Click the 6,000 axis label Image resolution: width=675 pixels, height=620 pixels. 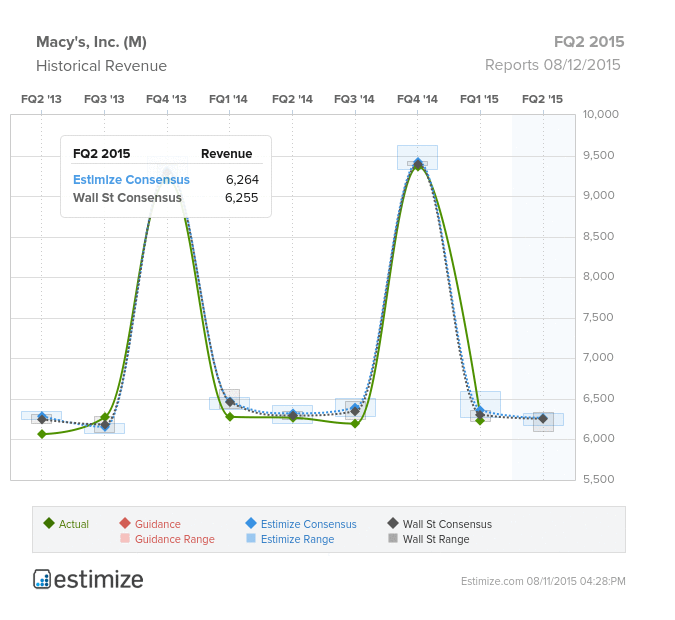(x=598, y=438)
